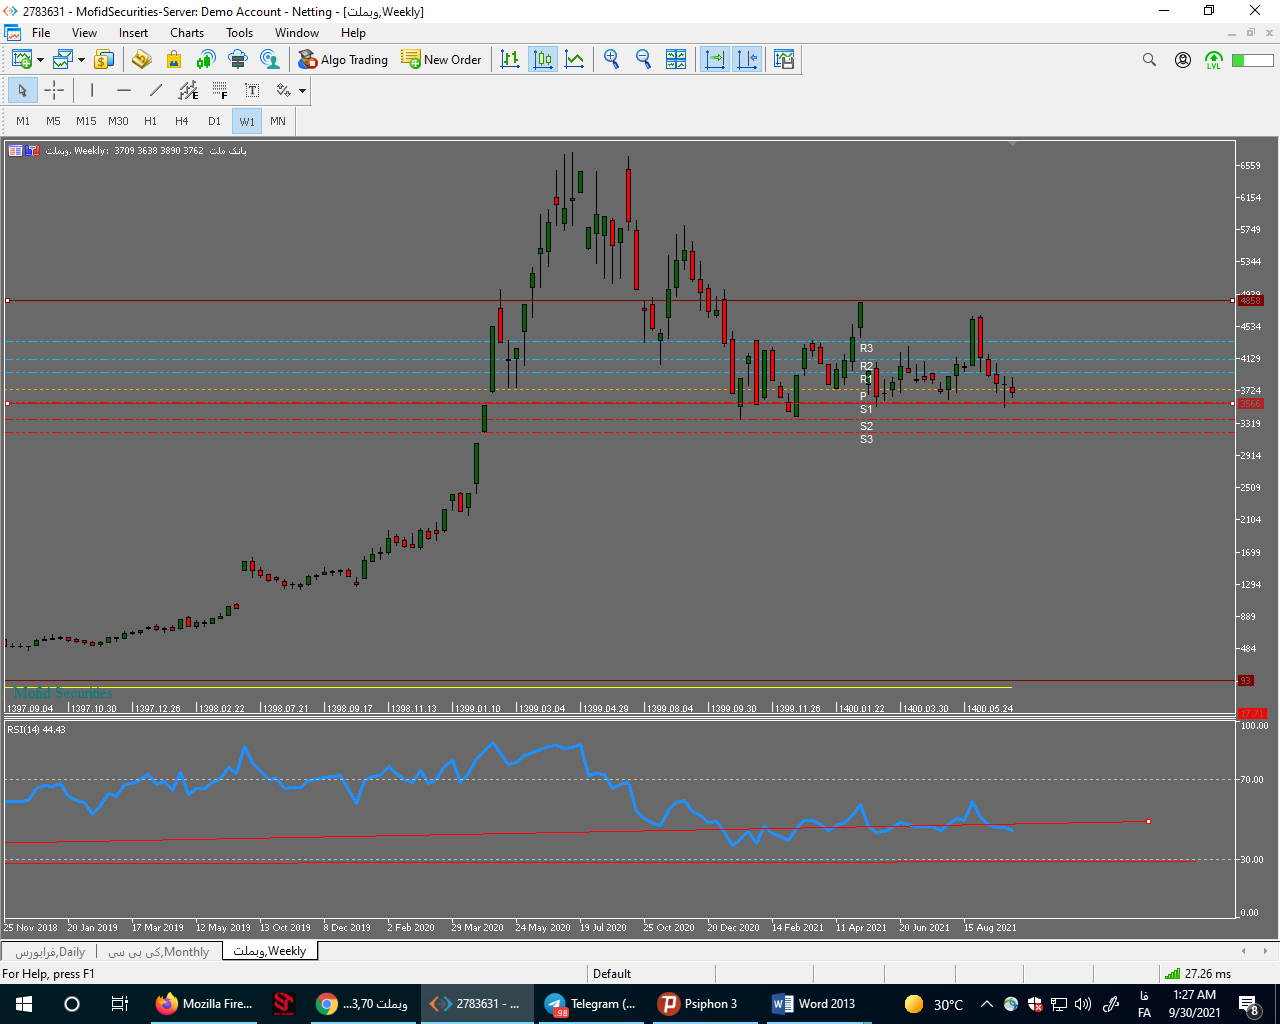
Task: Open the account profile icon
Action: coord(1183,60)
